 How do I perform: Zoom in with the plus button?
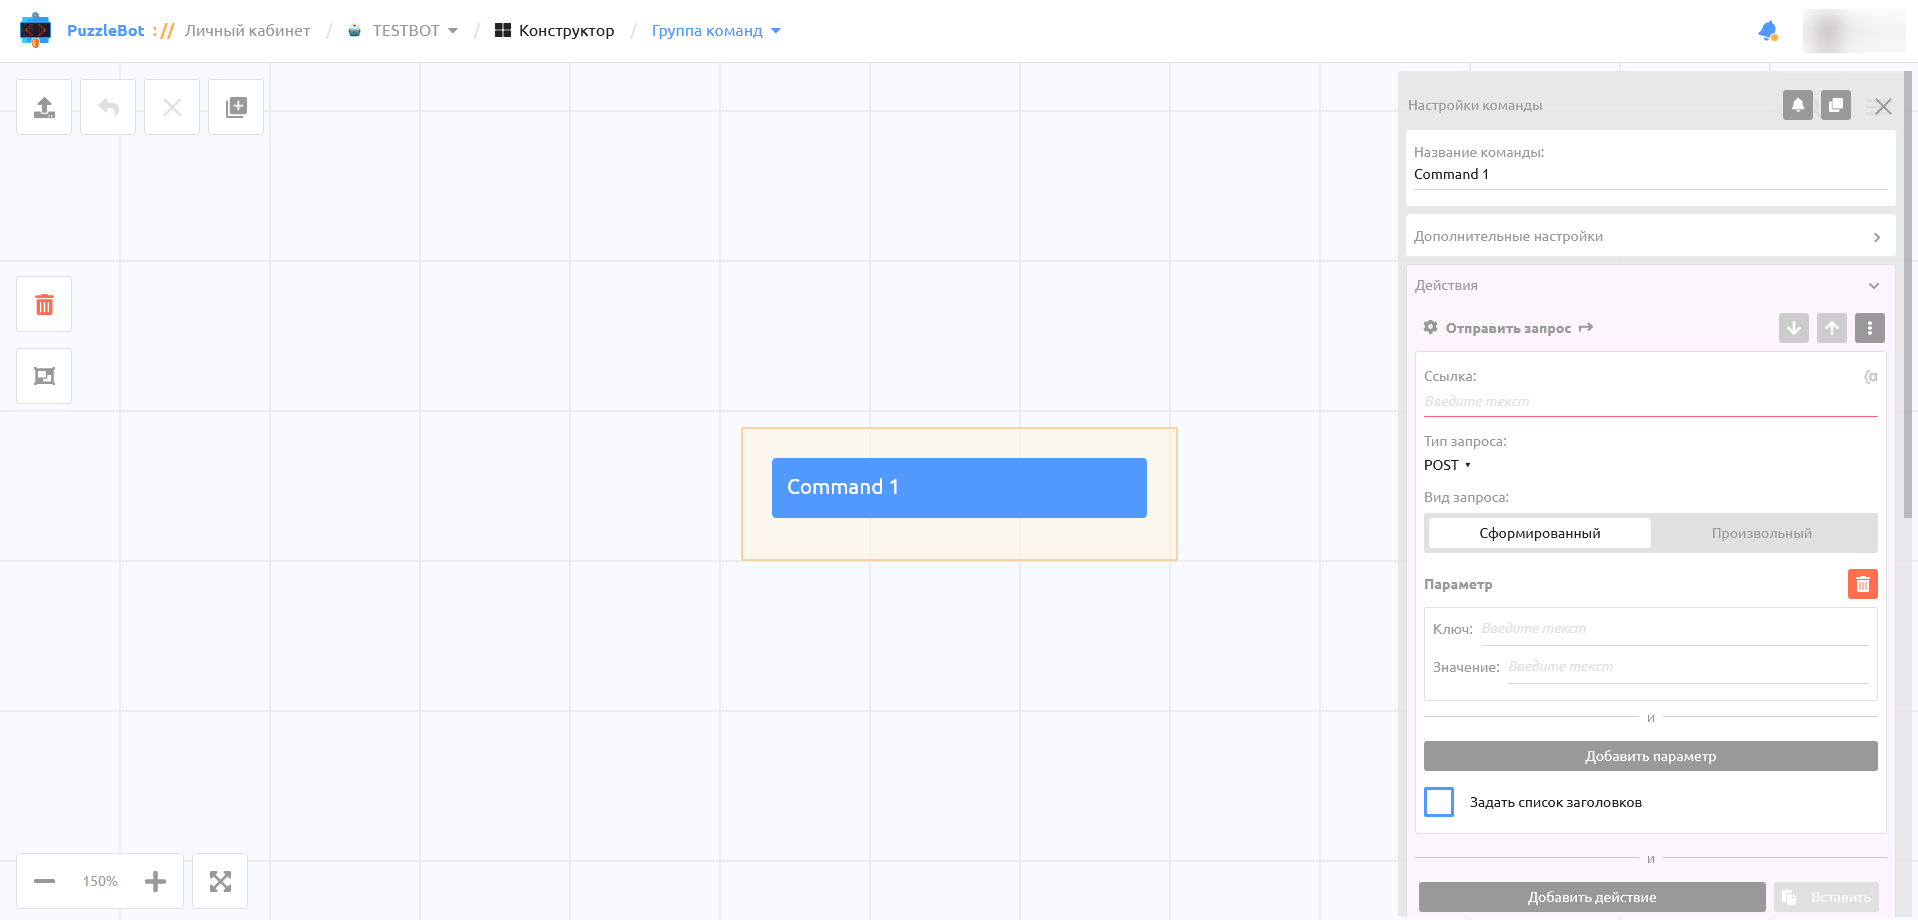pos(155,881)
